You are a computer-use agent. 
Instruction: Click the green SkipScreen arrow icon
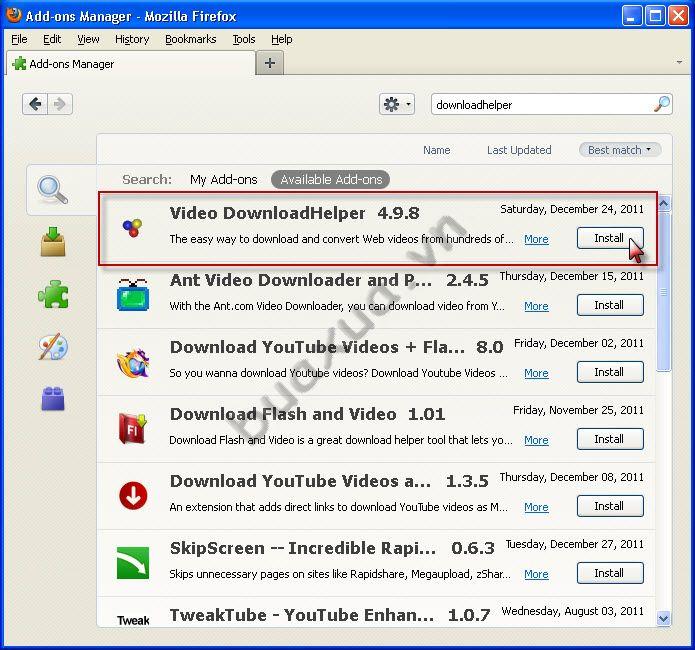tap(133, 563)
